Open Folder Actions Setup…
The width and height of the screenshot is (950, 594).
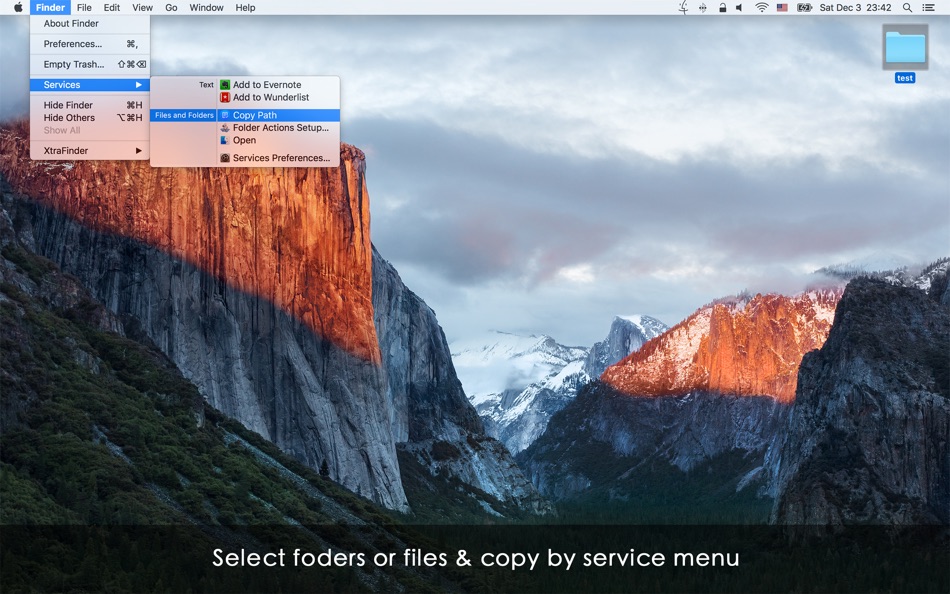278,128
